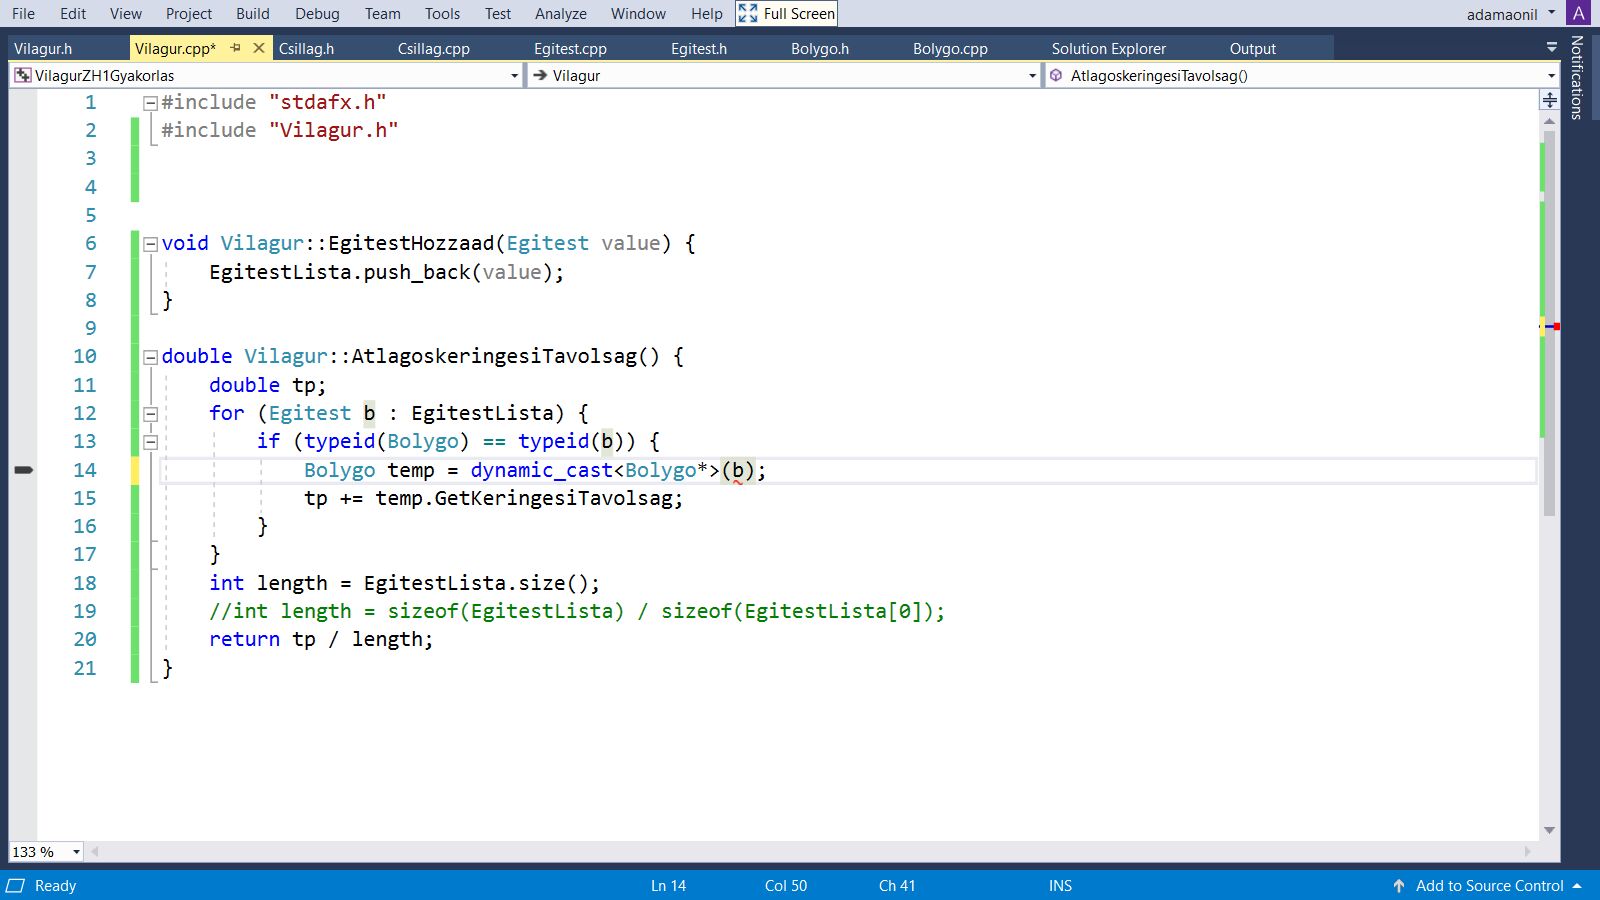Click the project icon in VilagurZH1Gyakorlas scope box

(x=22, y=75)
